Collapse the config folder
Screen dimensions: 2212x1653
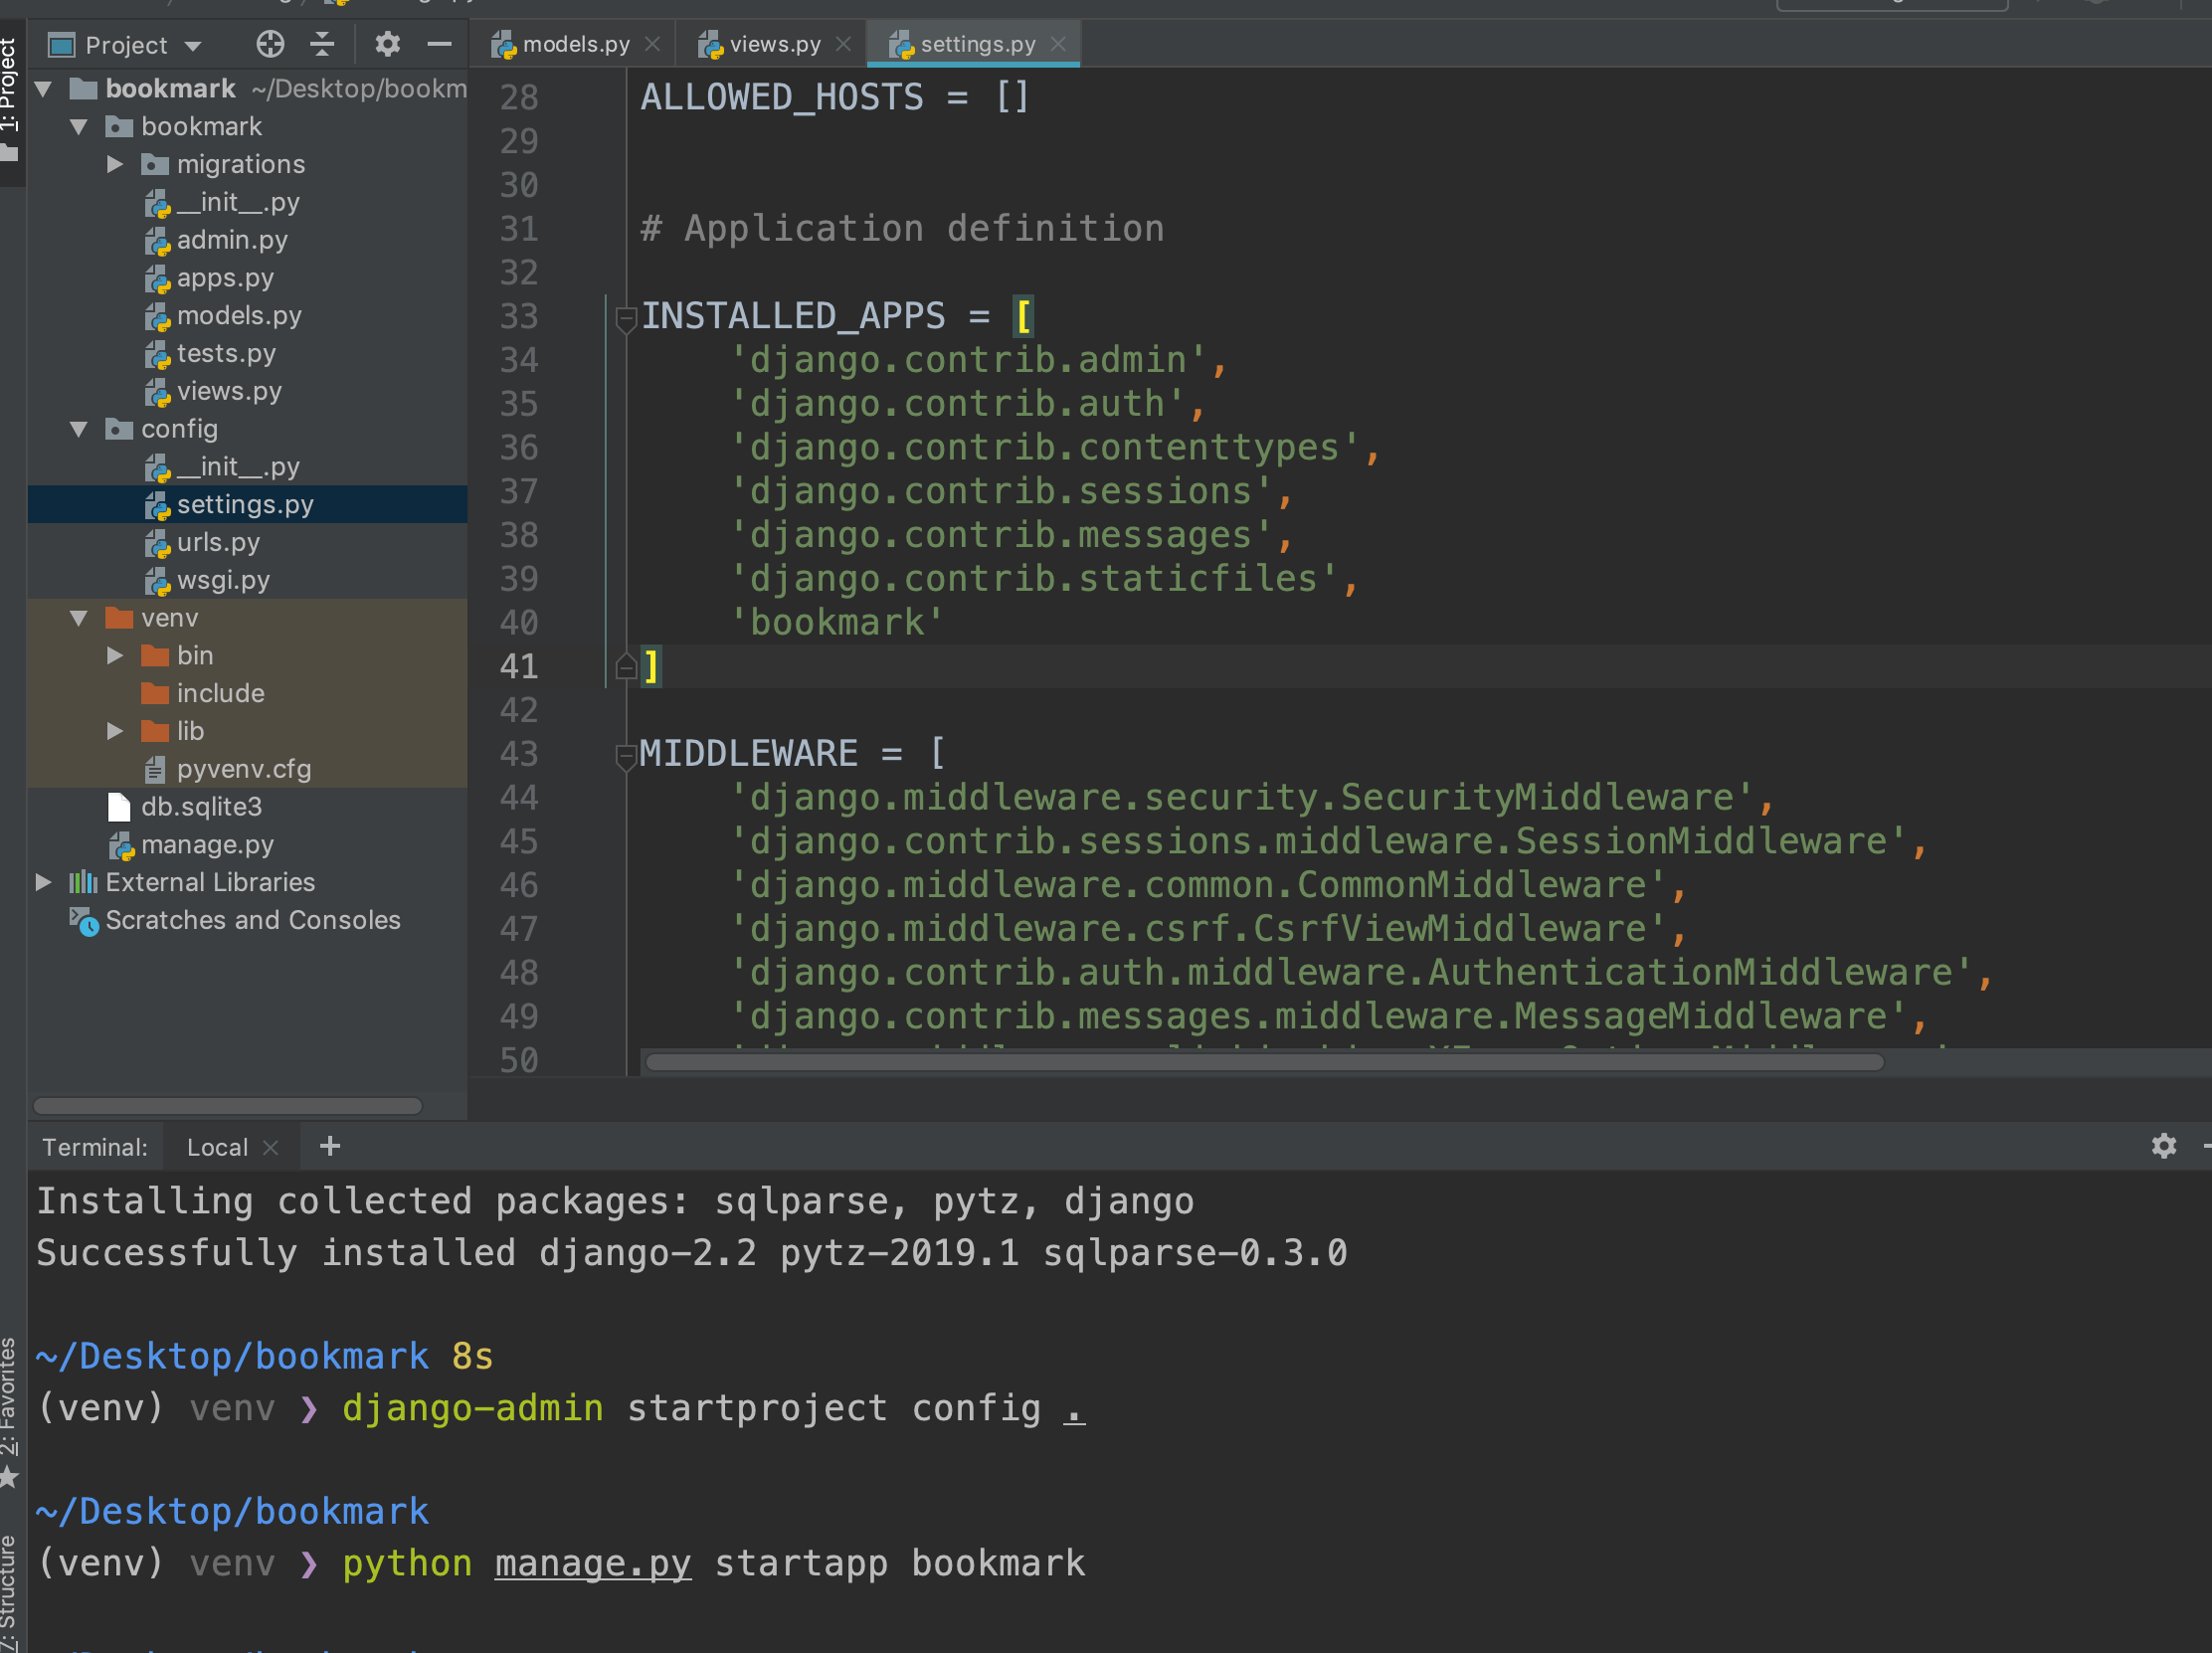point(79,429)
